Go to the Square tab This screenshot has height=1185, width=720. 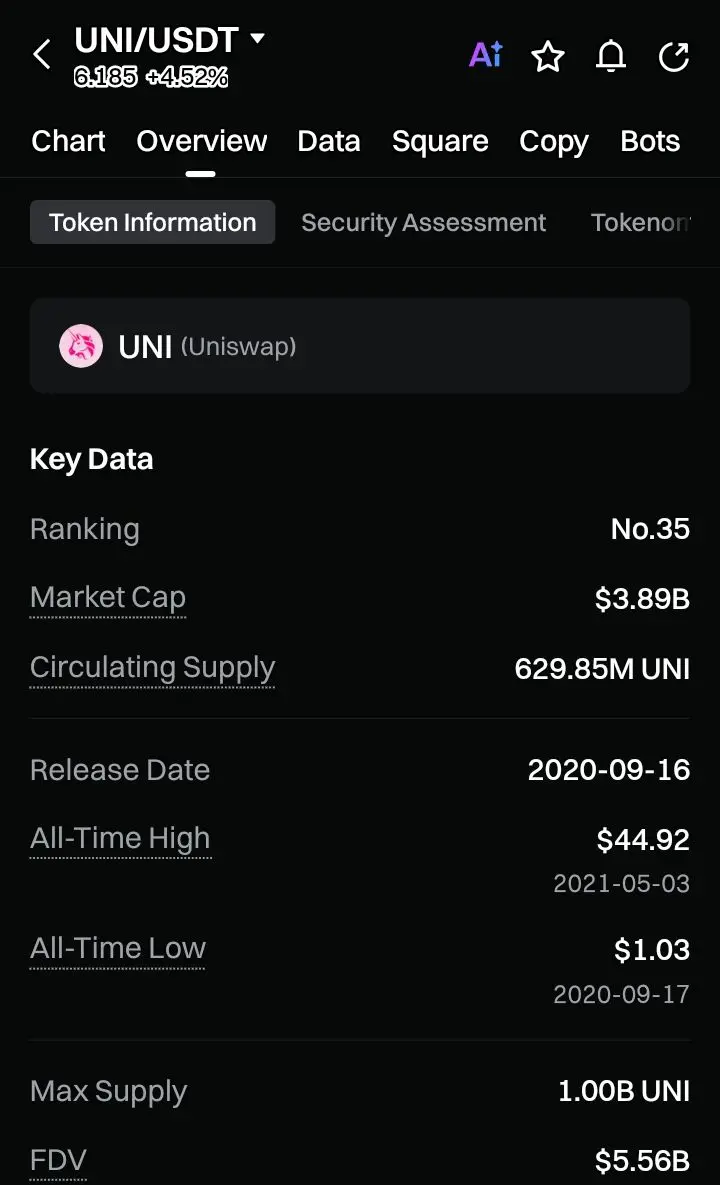440,141
